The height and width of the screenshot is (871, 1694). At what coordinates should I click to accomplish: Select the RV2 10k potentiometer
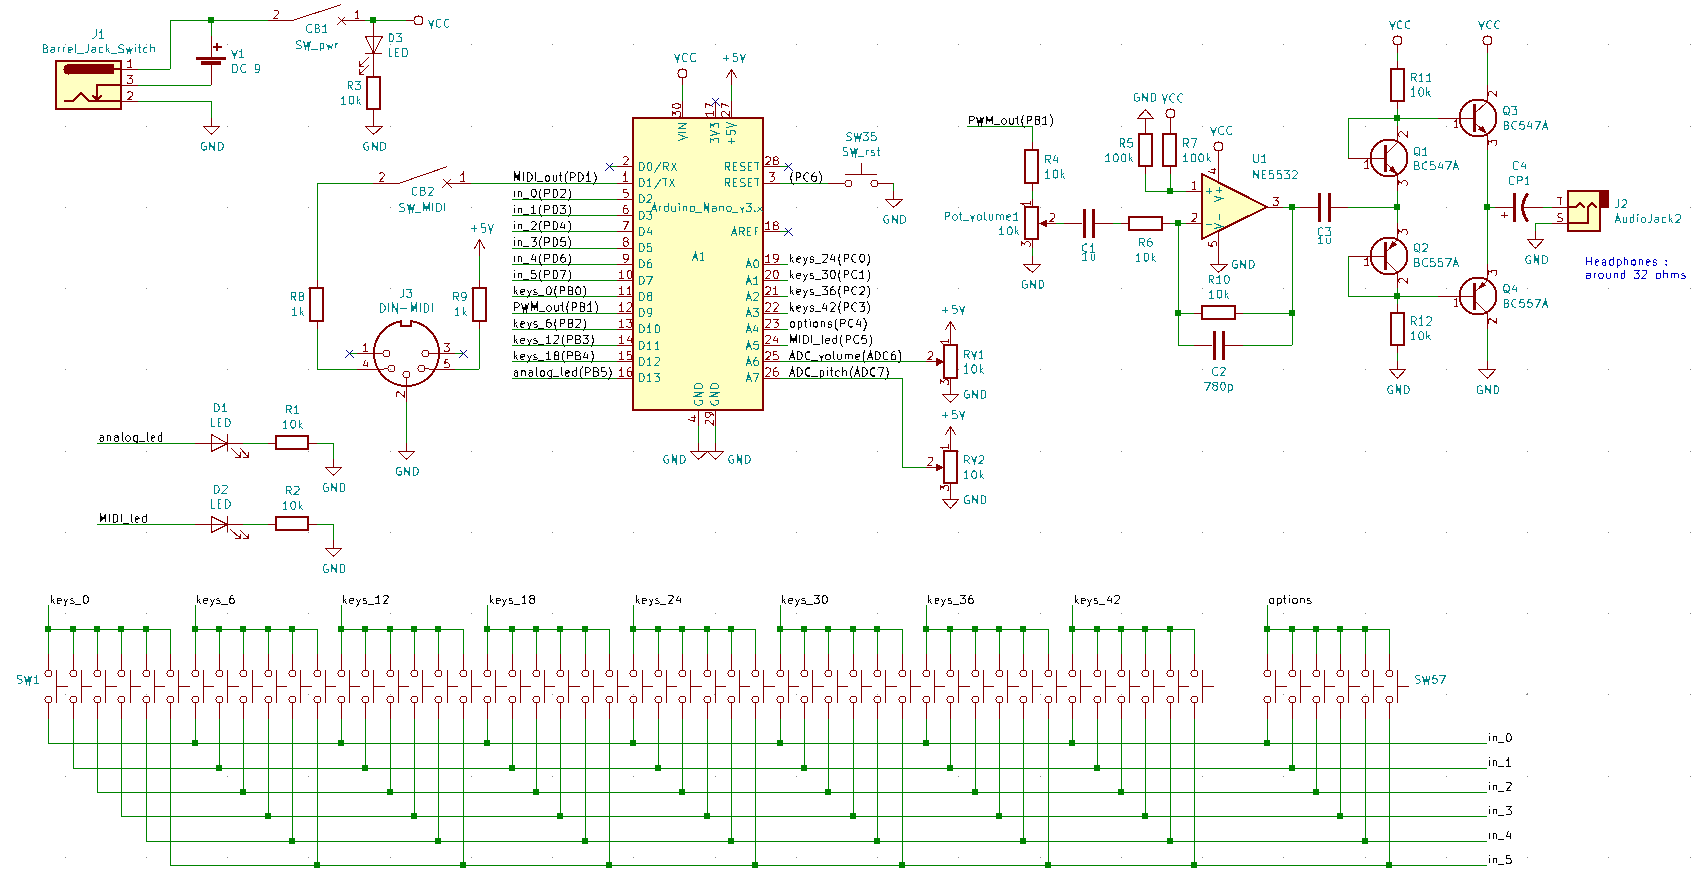coord(950,467)
